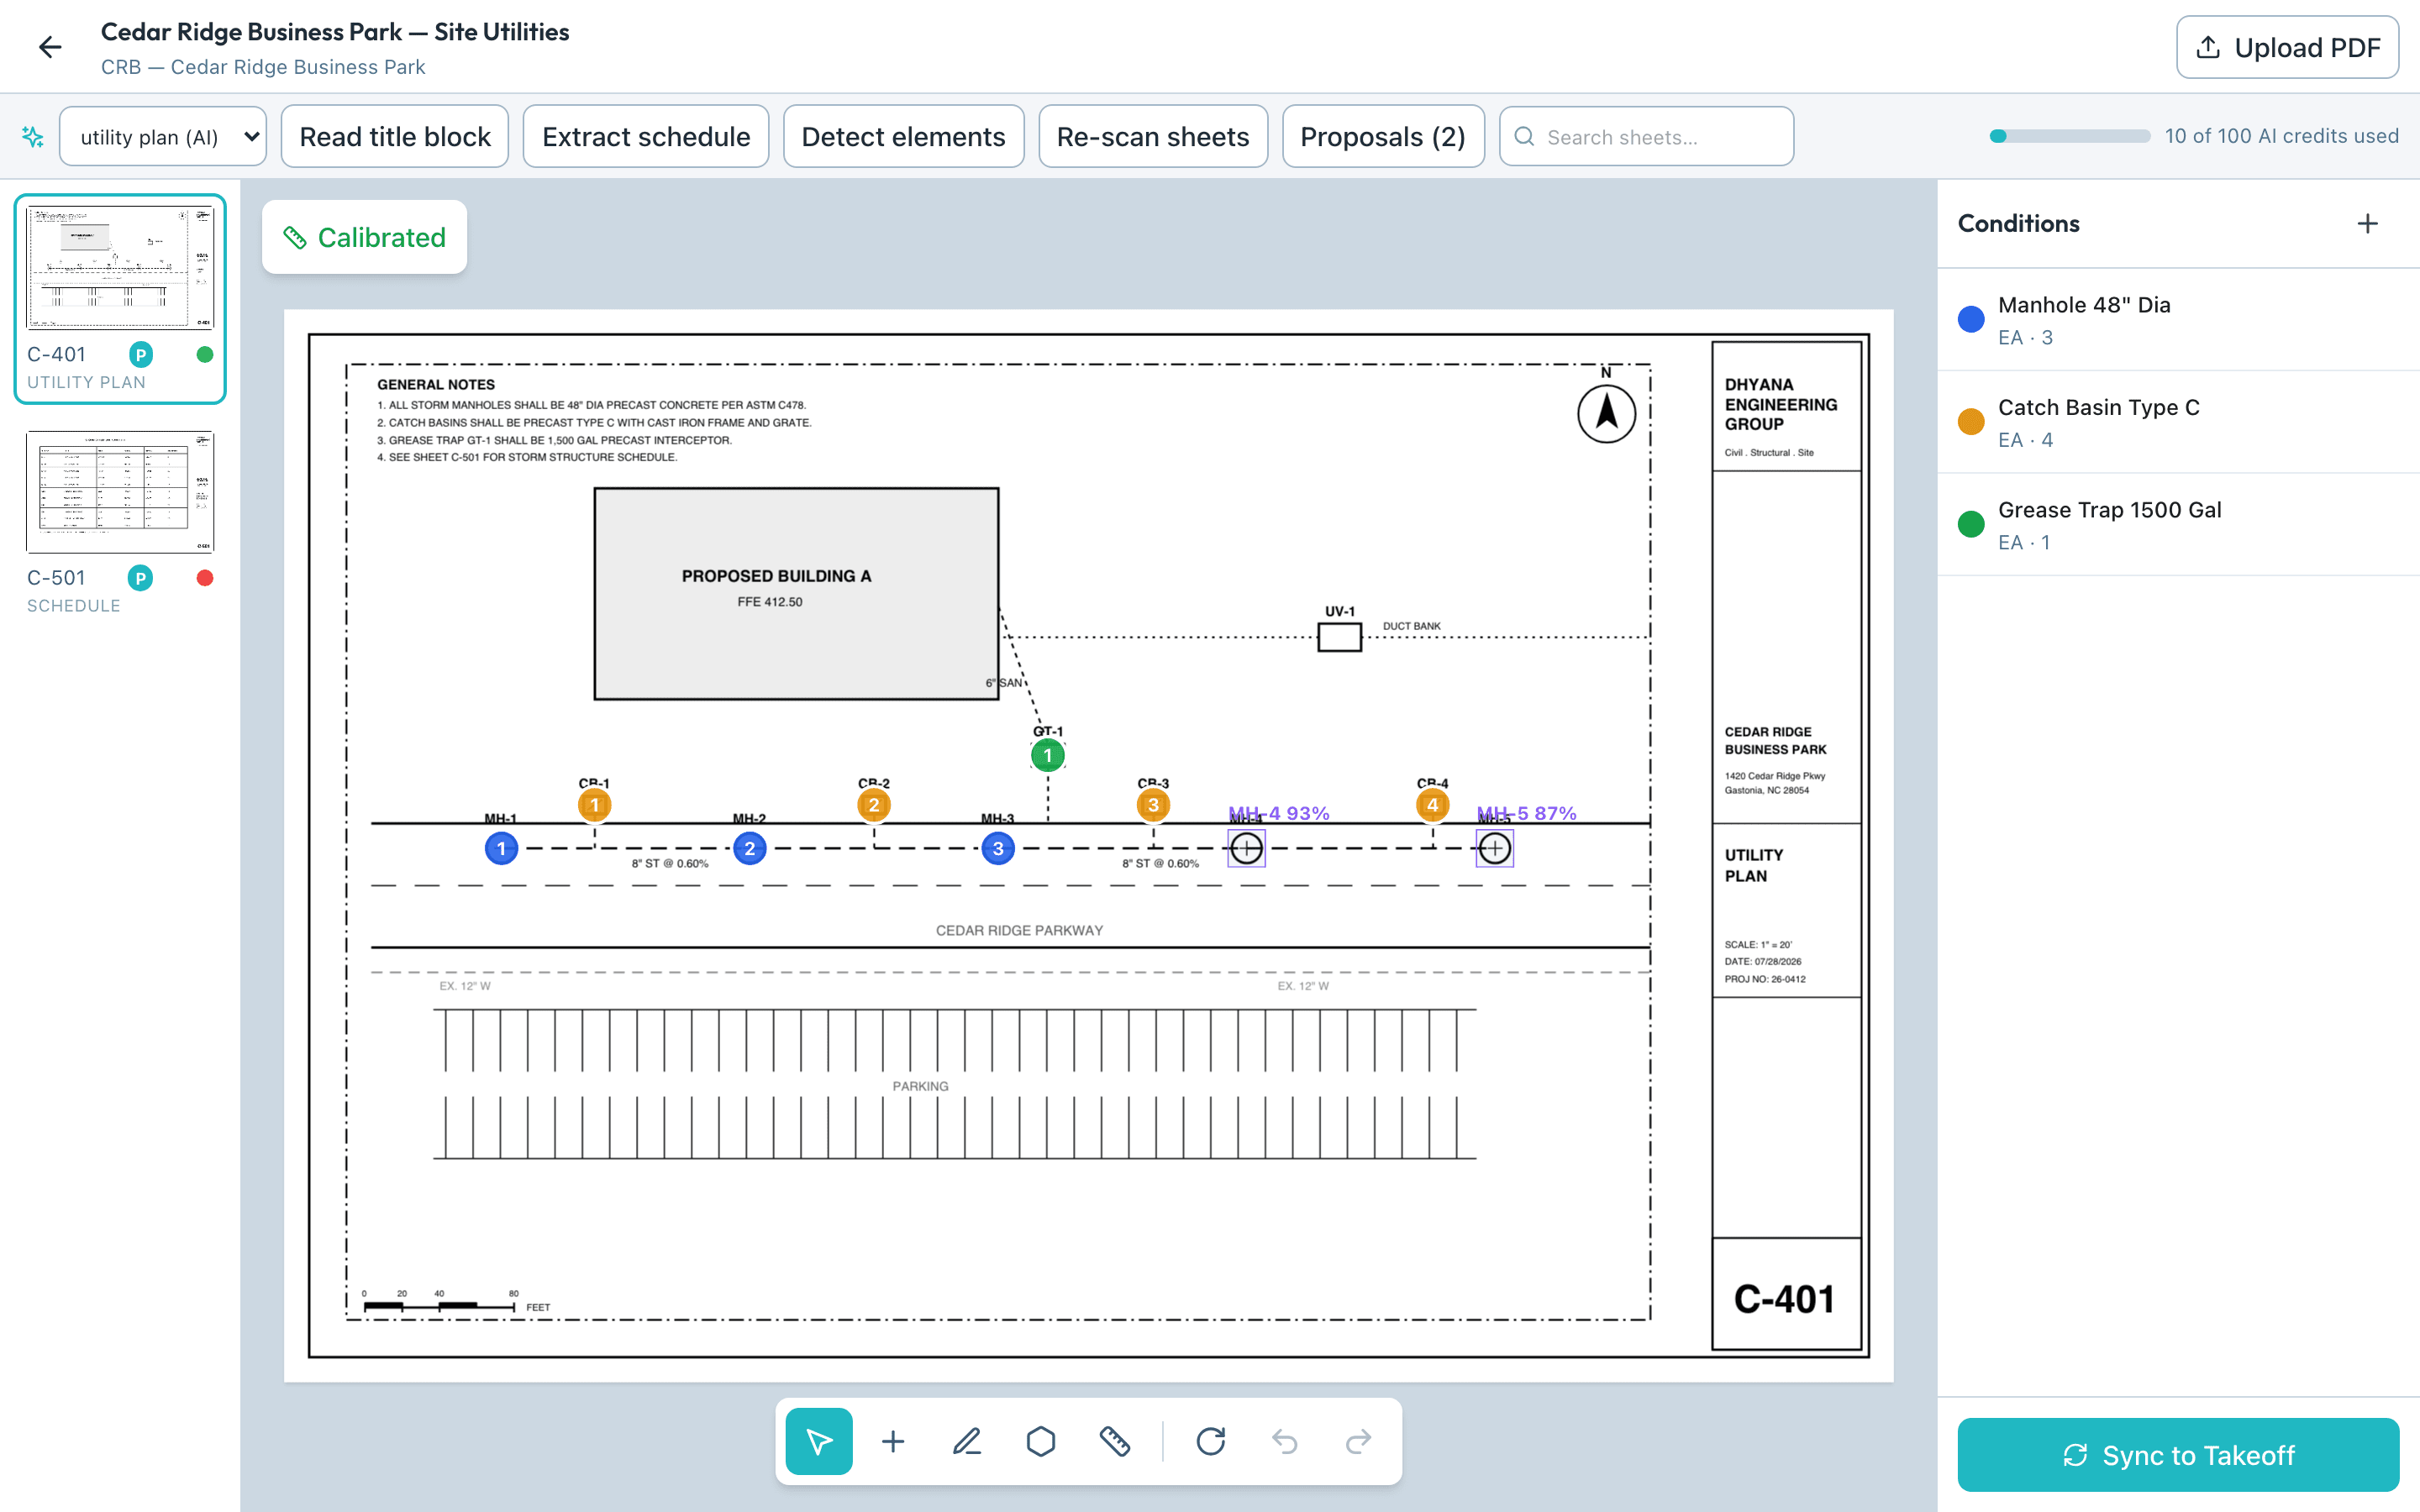Select the green grease trap marker at GT-1
2420x1512 pixels.
point(1048,755)
